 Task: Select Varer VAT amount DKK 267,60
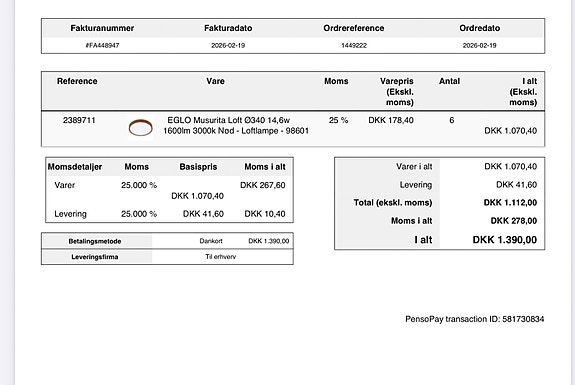click(x=263, y=185)
